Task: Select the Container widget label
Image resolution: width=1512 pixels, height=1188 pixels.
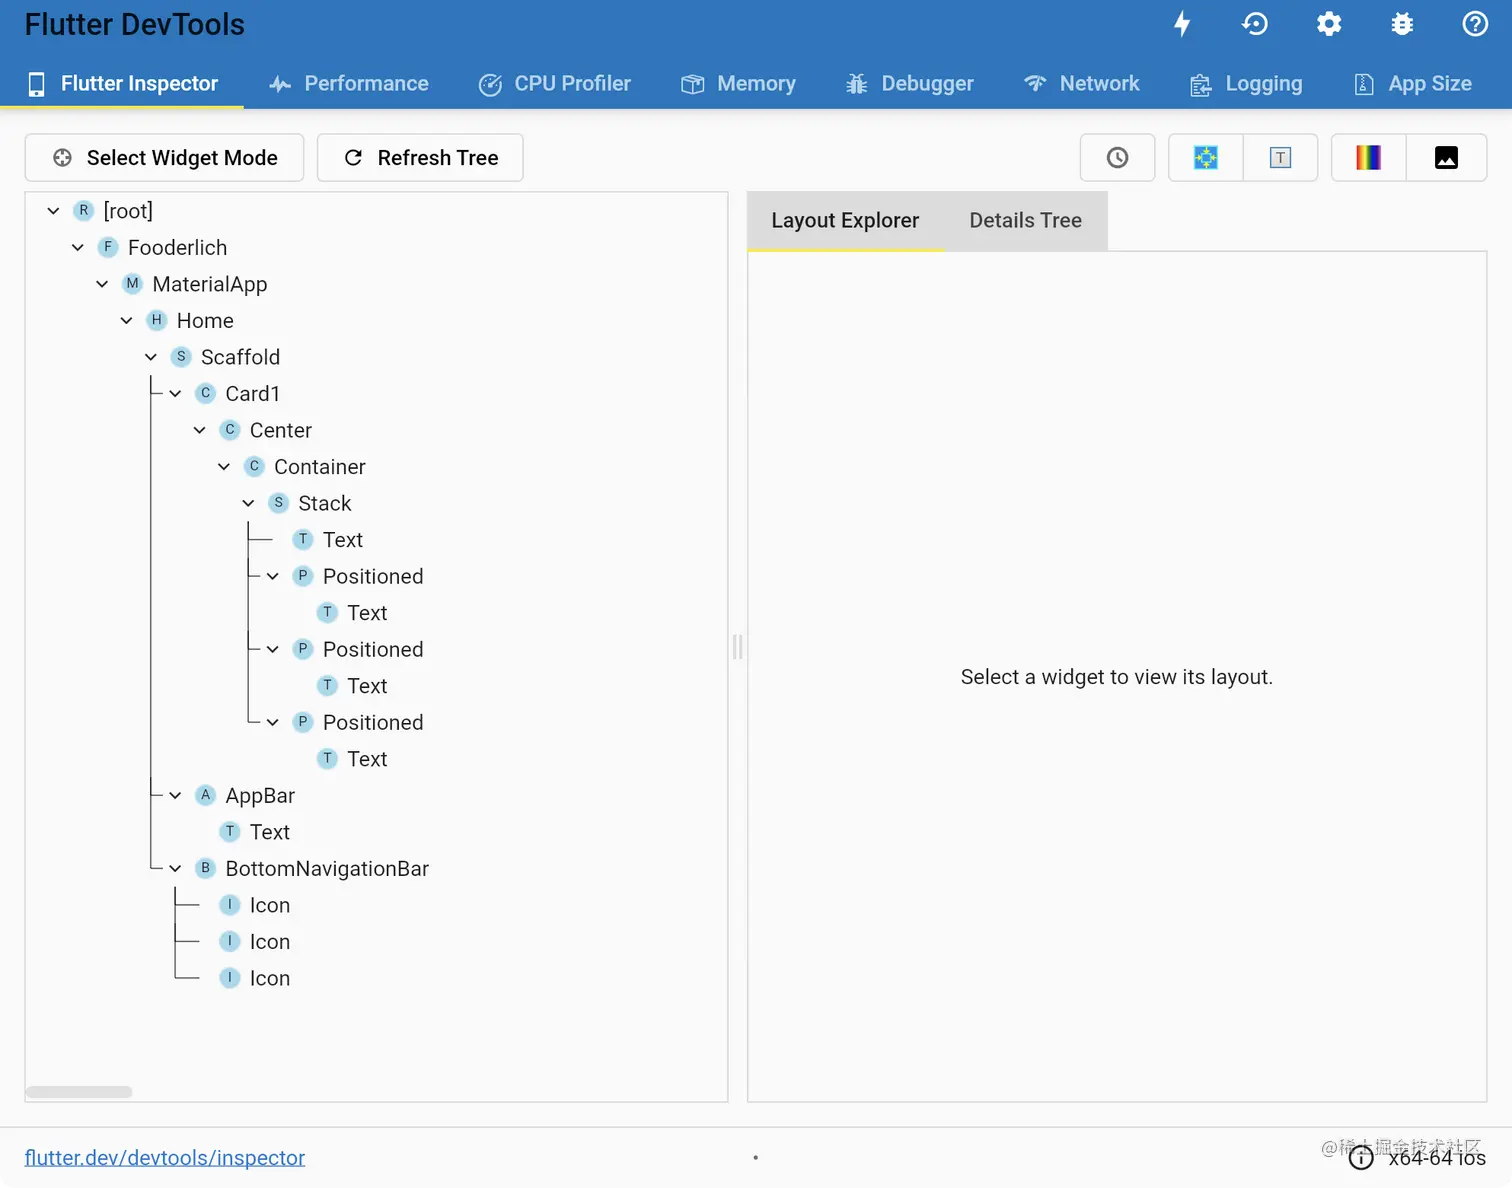Action: [x=320, y=467]
